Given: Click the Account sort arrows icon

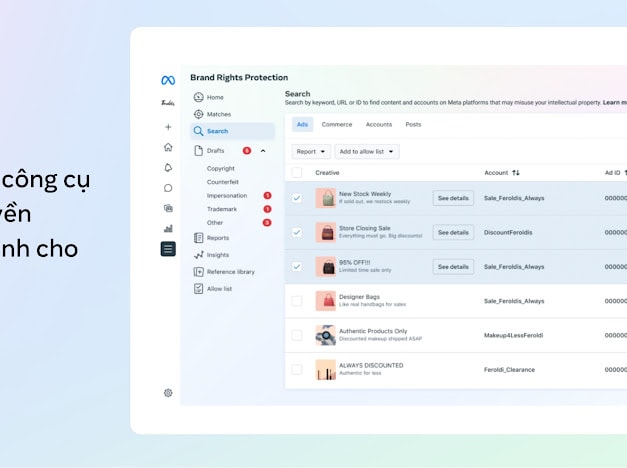Looking at the screenshot, I should (516, 173).
